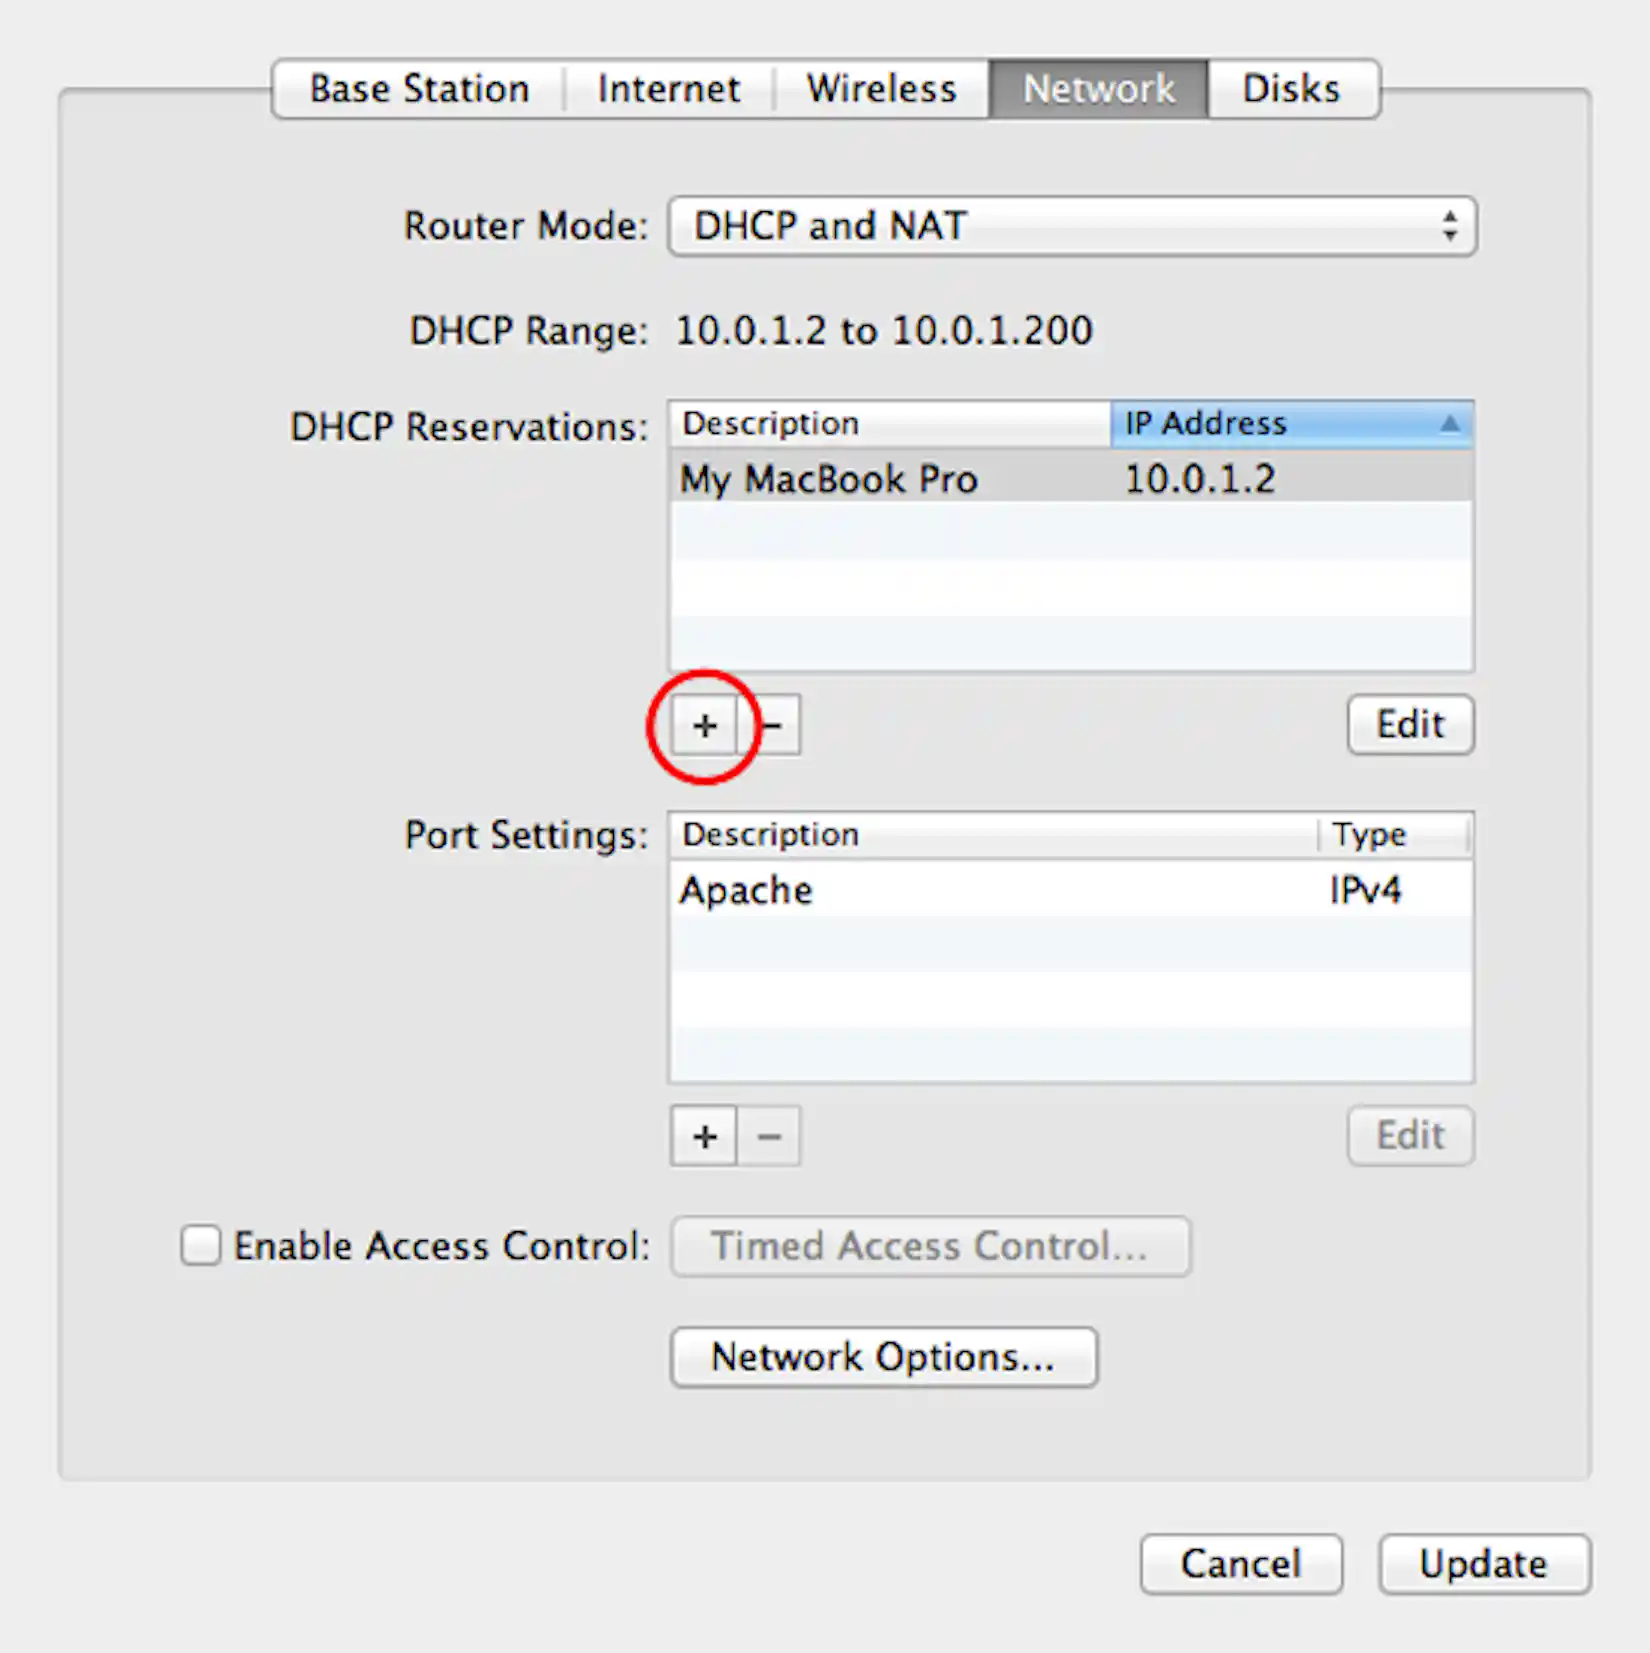Edit the My MacBook Pro reservation
1650x1653 pixels.
coord(1409,725)
